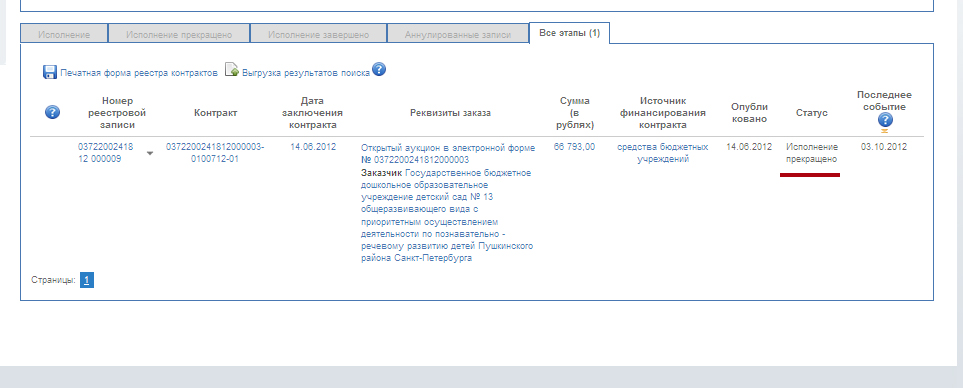Viewport: 963px width, 388px height.
Task: Click the sum 66 793,00 value
Action: click(x=574, y=147)
